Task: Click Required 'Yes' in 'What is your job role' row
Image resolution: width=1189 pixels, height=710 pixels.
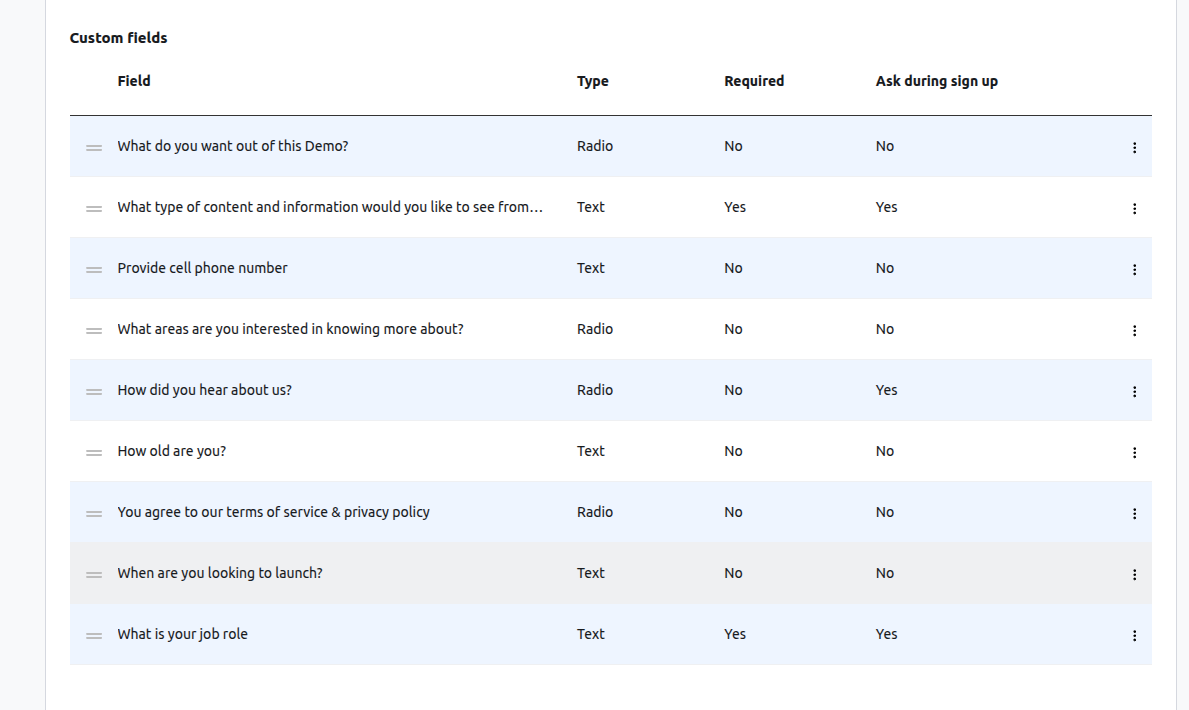Action: (735, 634)
